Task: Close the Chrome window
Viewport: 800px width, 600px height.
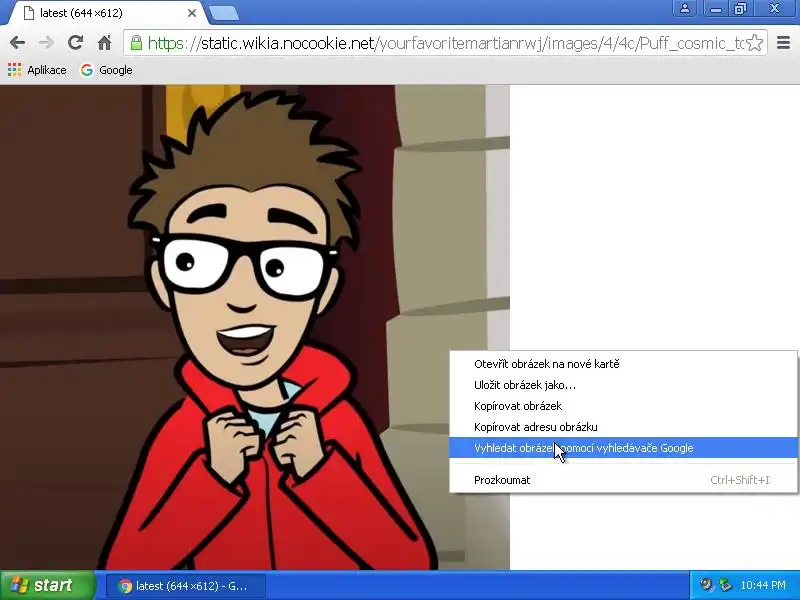Action: [774, 8]
